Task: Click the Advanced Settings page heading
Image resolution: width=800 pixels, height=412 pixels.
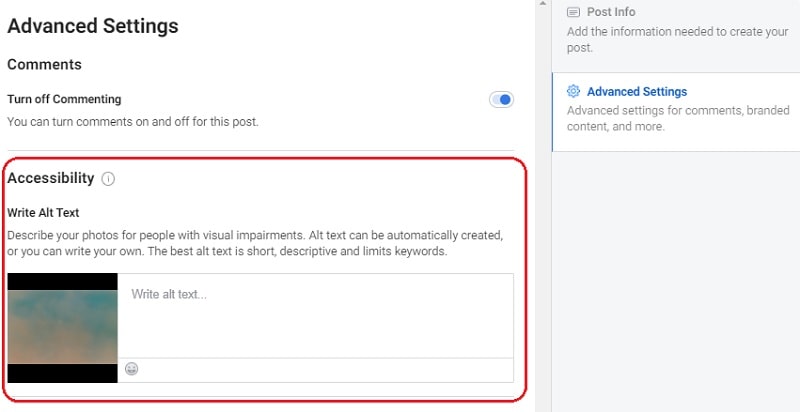Action: (x=93, y=26)
